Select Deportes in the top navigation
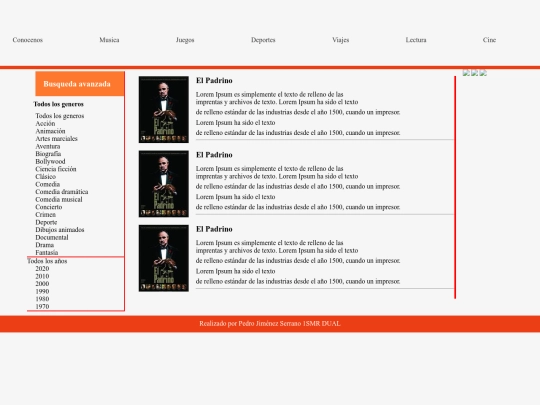Viewport: 540px width, 405px height. point(263,40)
